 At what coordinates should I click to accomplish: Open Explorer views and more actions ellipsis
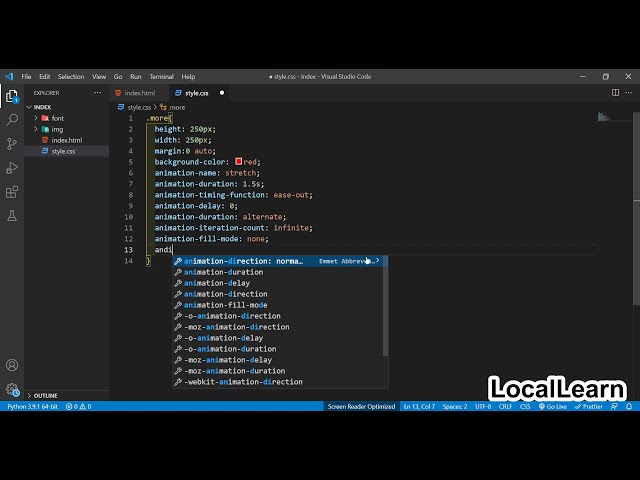point(97,93)
